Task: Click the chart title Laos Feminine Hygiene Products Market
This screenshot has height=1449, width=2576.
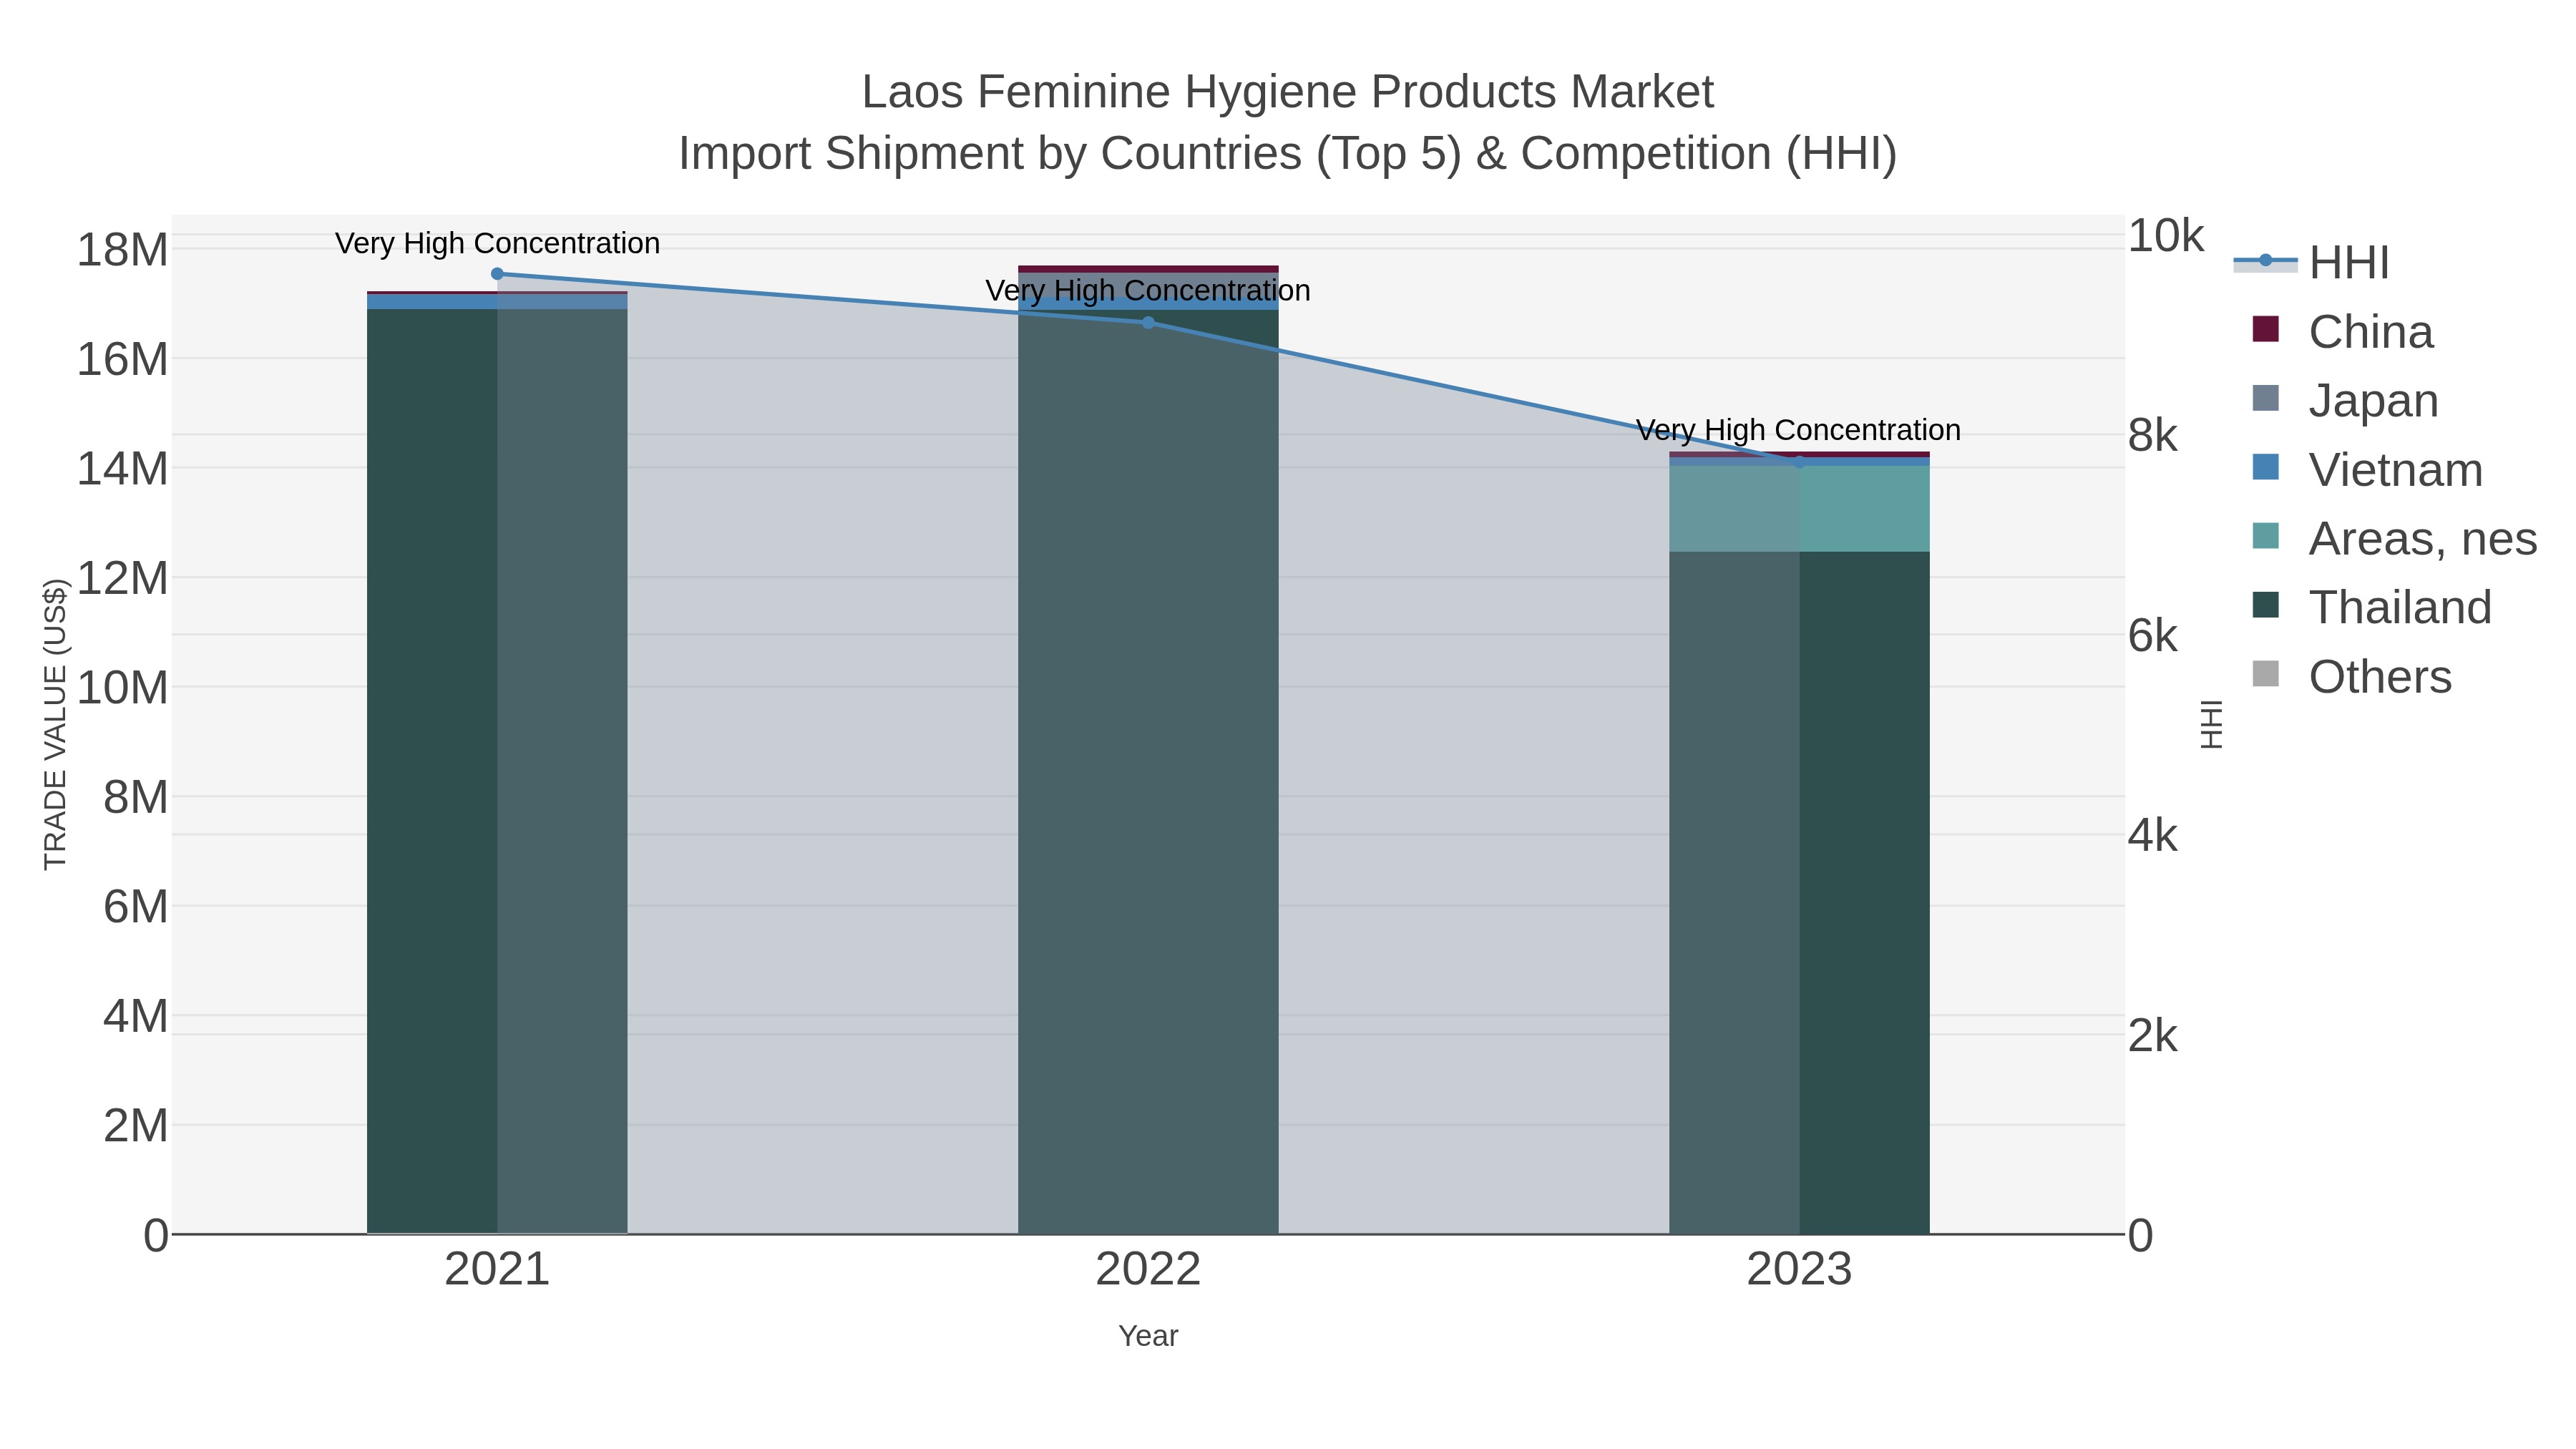Action: point(1288,92)
